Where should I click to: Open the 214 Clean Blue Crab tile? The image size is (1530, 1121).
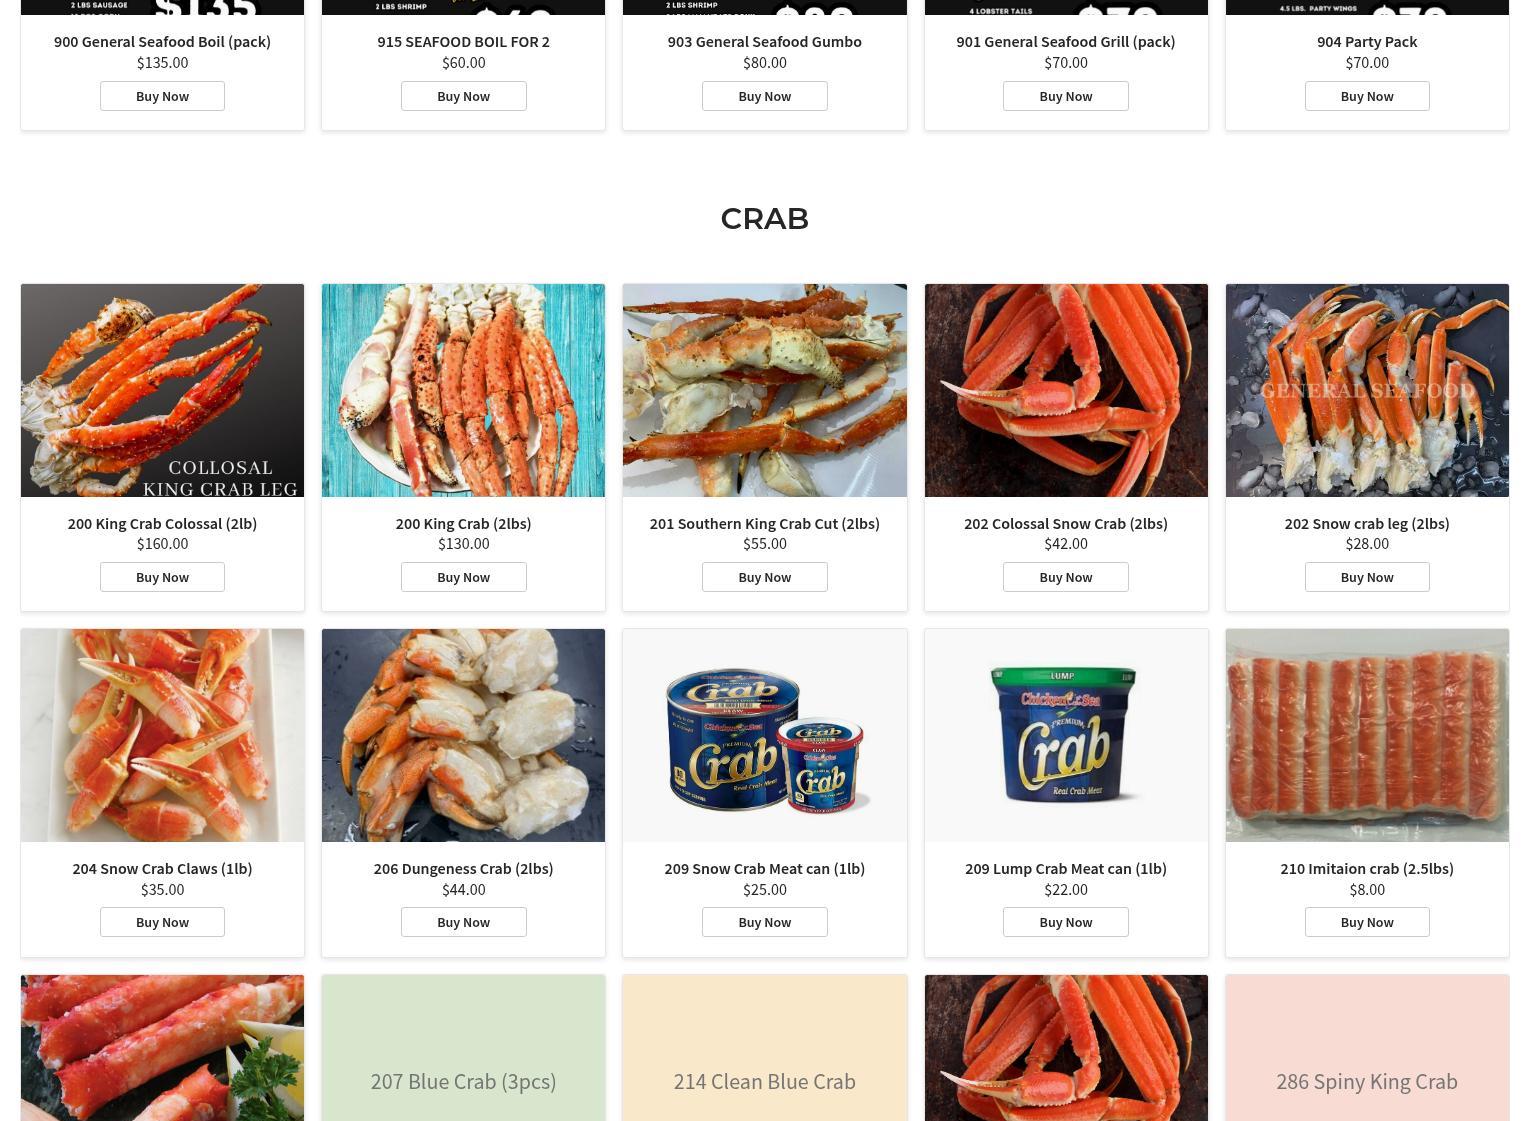click(765, 1048)
